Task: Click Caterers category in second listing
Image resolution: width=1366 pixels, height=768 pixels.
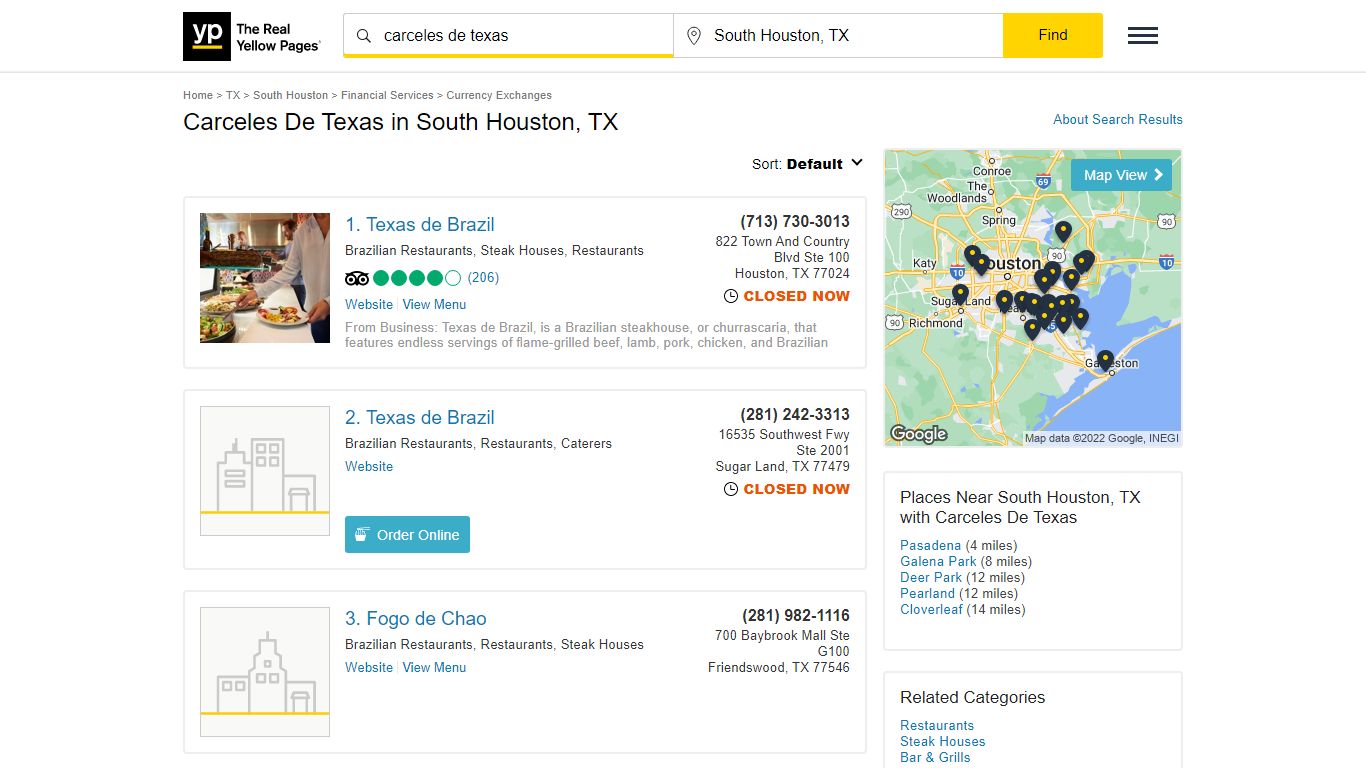Action: (x=586, y=443)
